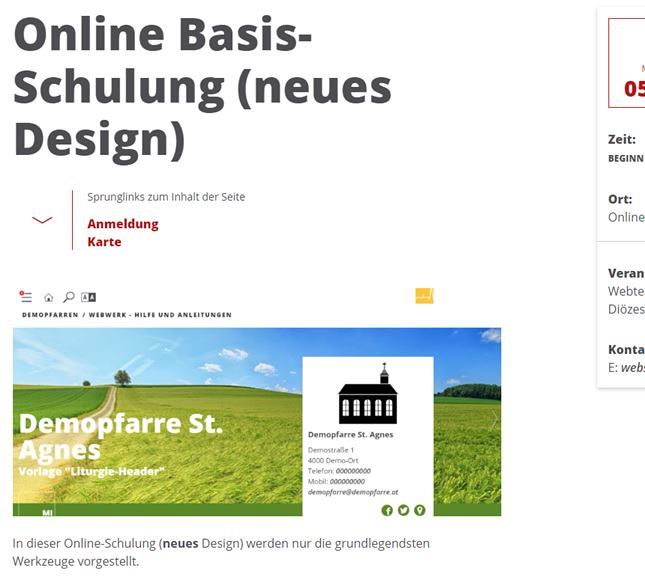The height and width of the screenshot is (579, 645).
Task: Click the yellow logo icon in the header
Action: click(x=424, y=296)
